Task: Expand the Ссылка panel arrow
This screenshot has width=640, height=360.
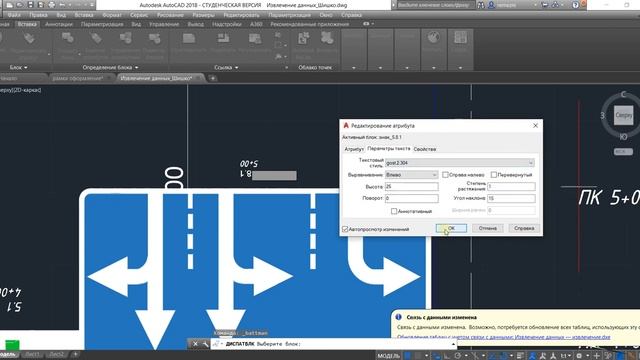Action: [x=237, y=67]
